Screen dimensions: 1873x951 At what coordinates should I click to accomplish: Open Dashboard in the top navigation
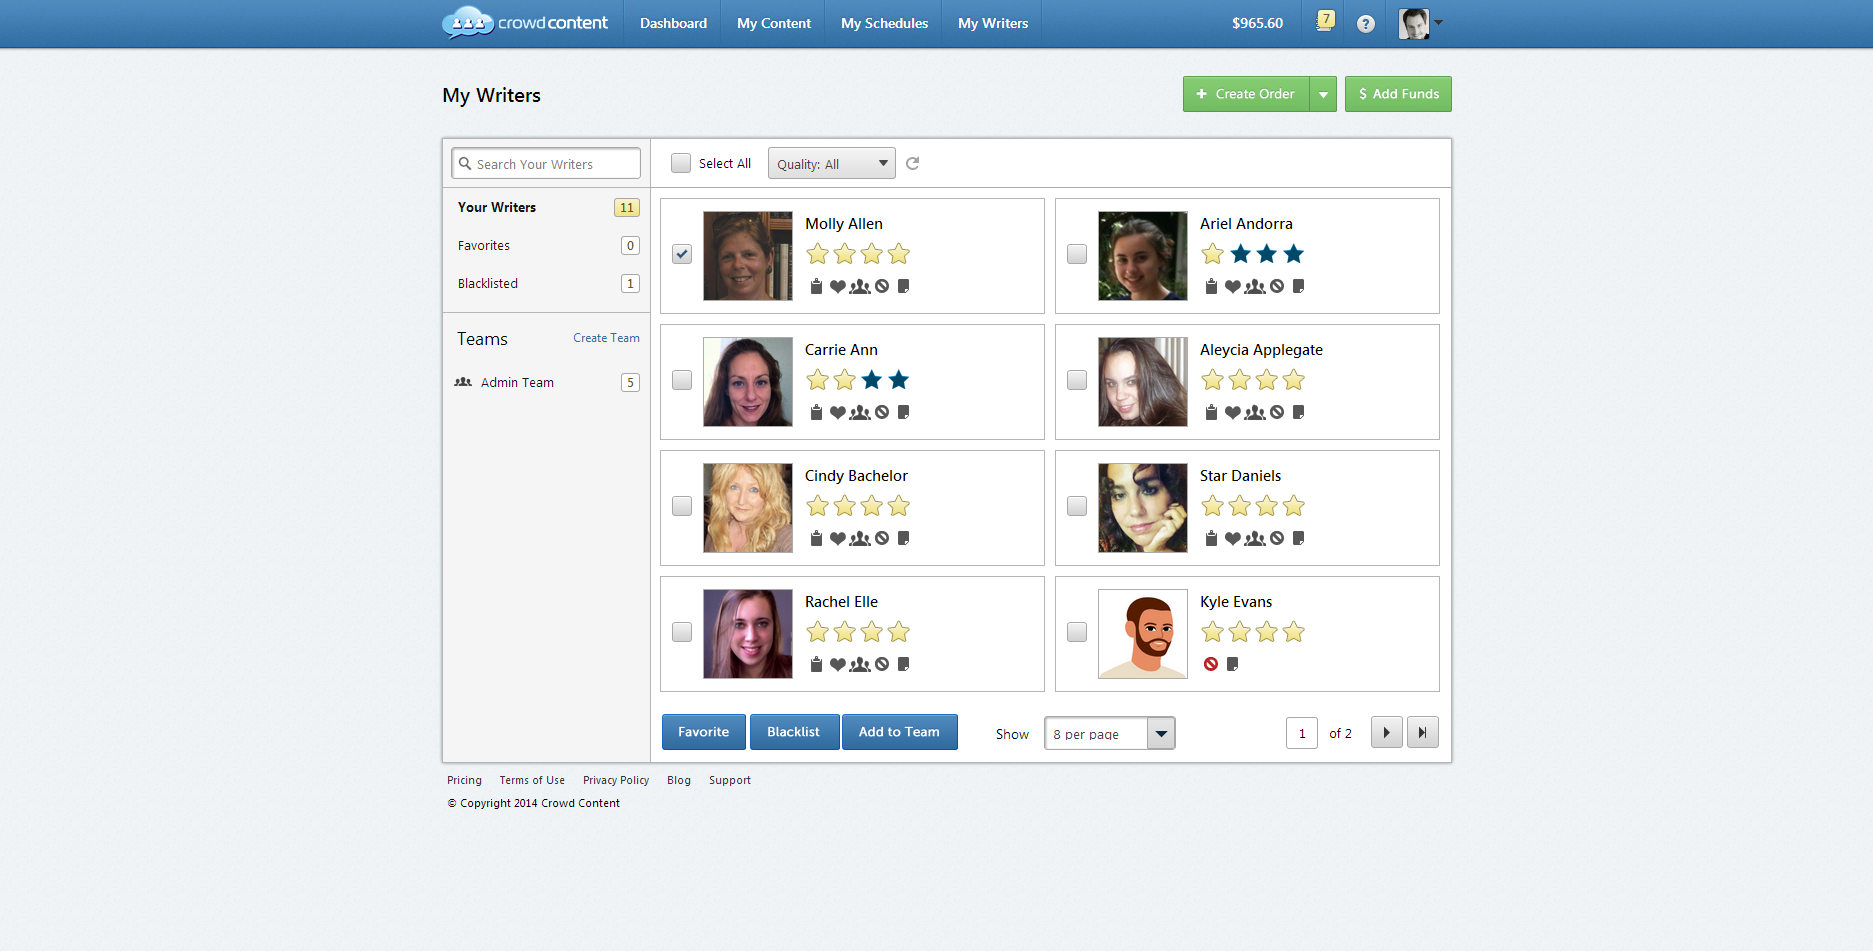click(673, 23)
